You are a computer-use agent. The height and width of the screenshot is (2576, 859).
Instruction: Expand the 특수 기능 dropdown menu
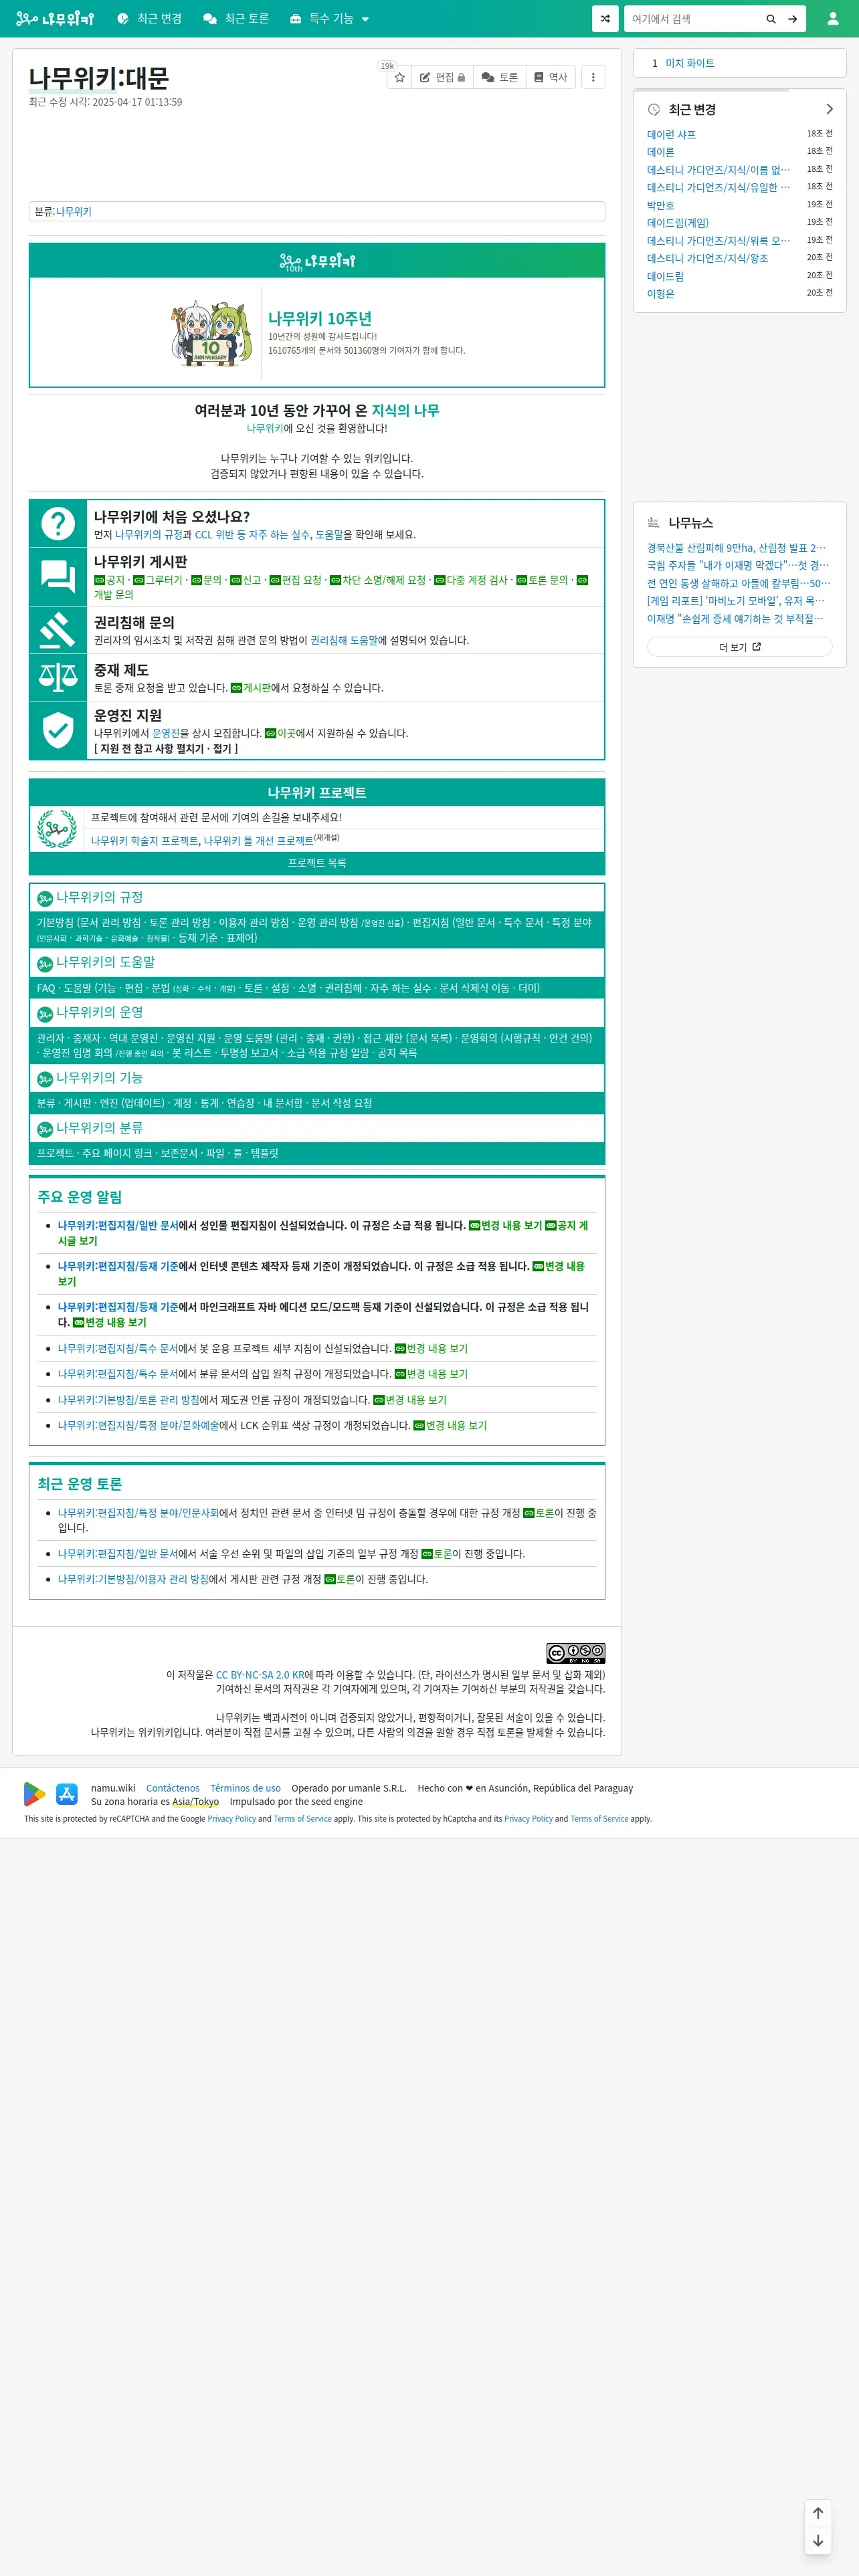pyautogui.click(x=329, y=19)
